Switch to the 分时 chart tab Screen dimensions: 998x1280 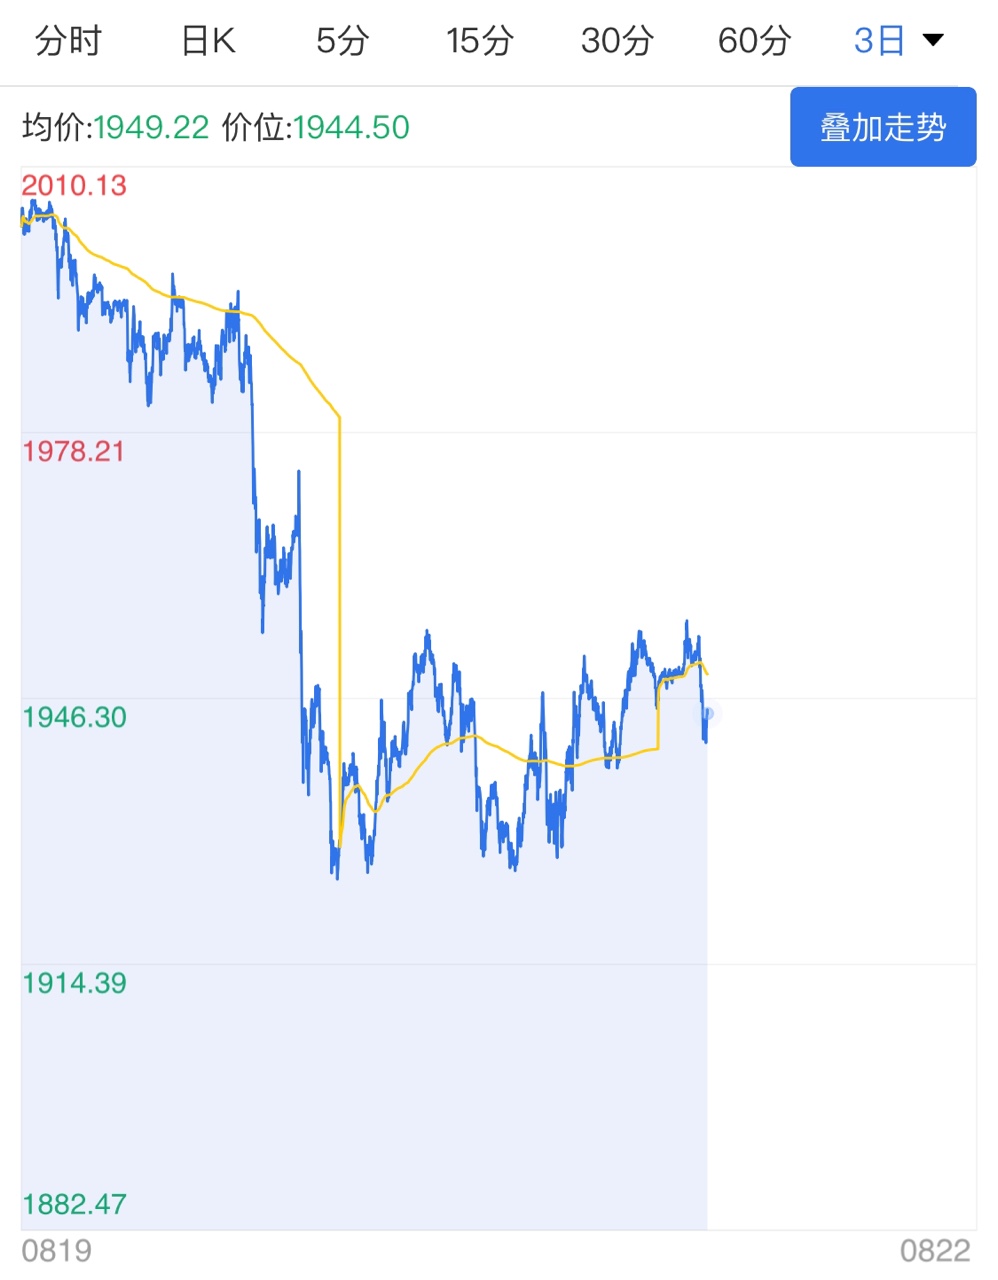(68, 41)
